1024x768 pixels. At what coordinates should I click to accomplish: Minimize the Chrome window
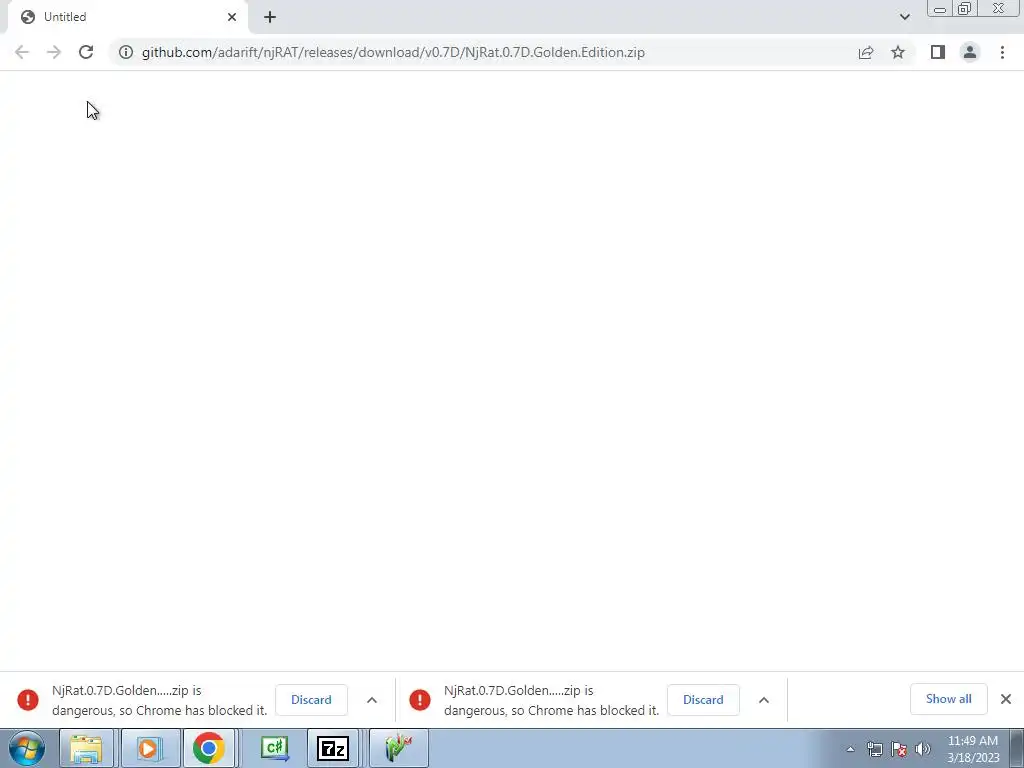tap(940, 9)
